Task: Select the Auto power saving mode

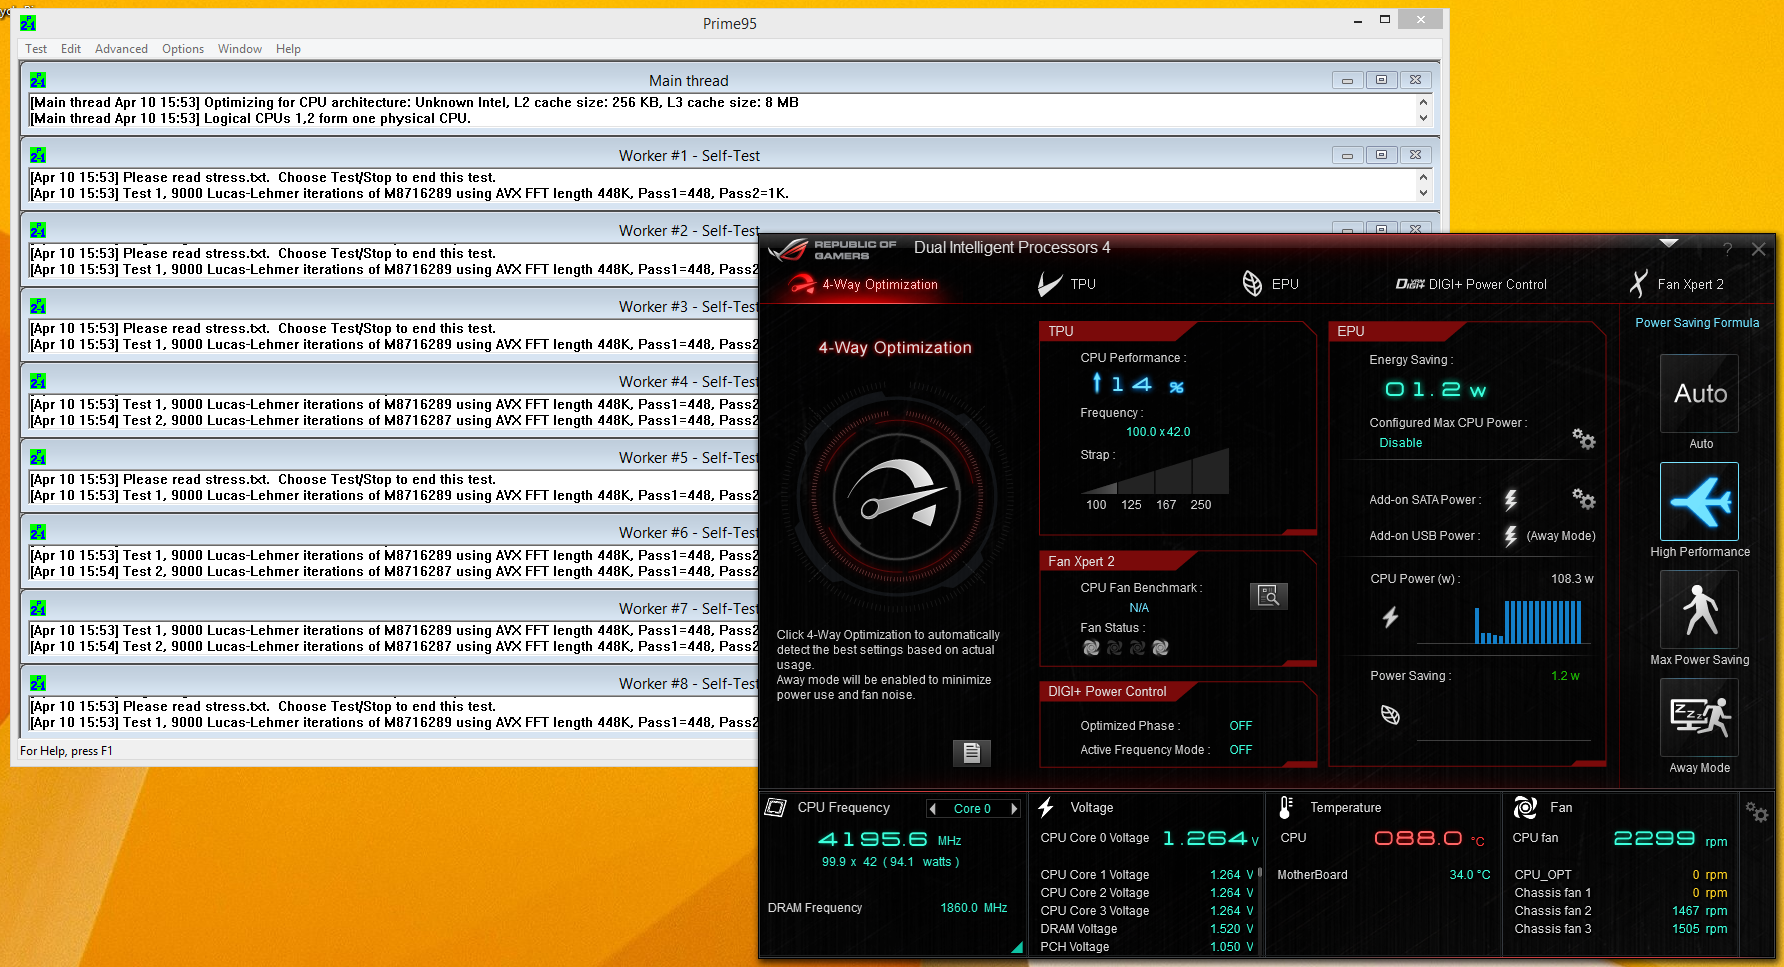Action: (1700, 394)
